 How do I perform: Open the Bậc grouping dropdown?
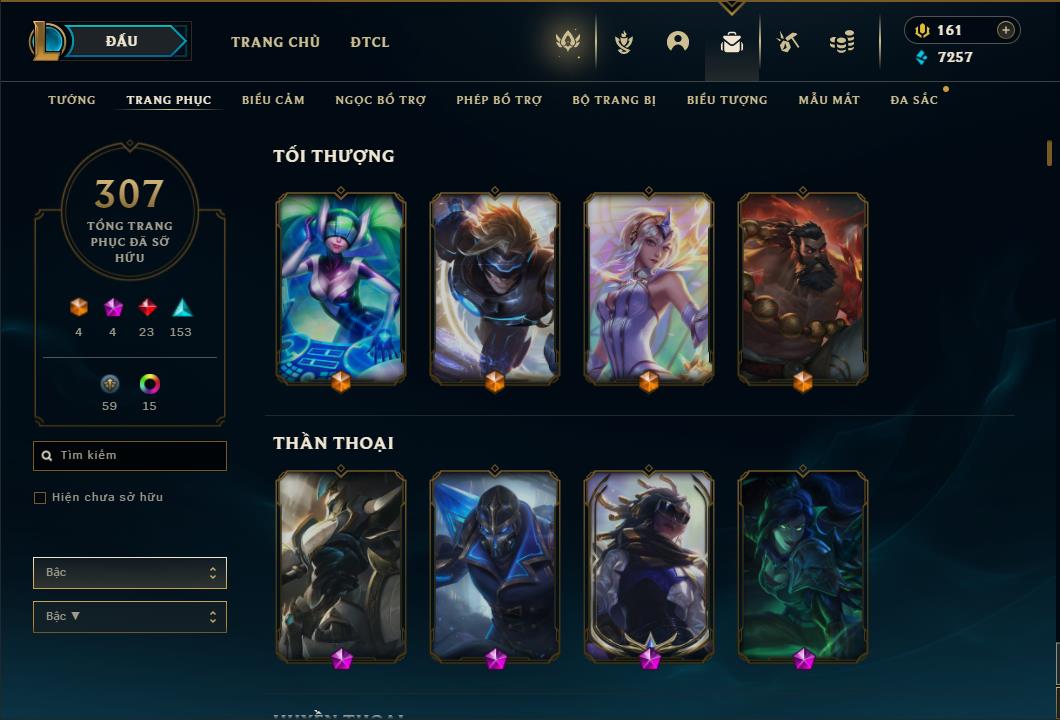tap(130, 573)
